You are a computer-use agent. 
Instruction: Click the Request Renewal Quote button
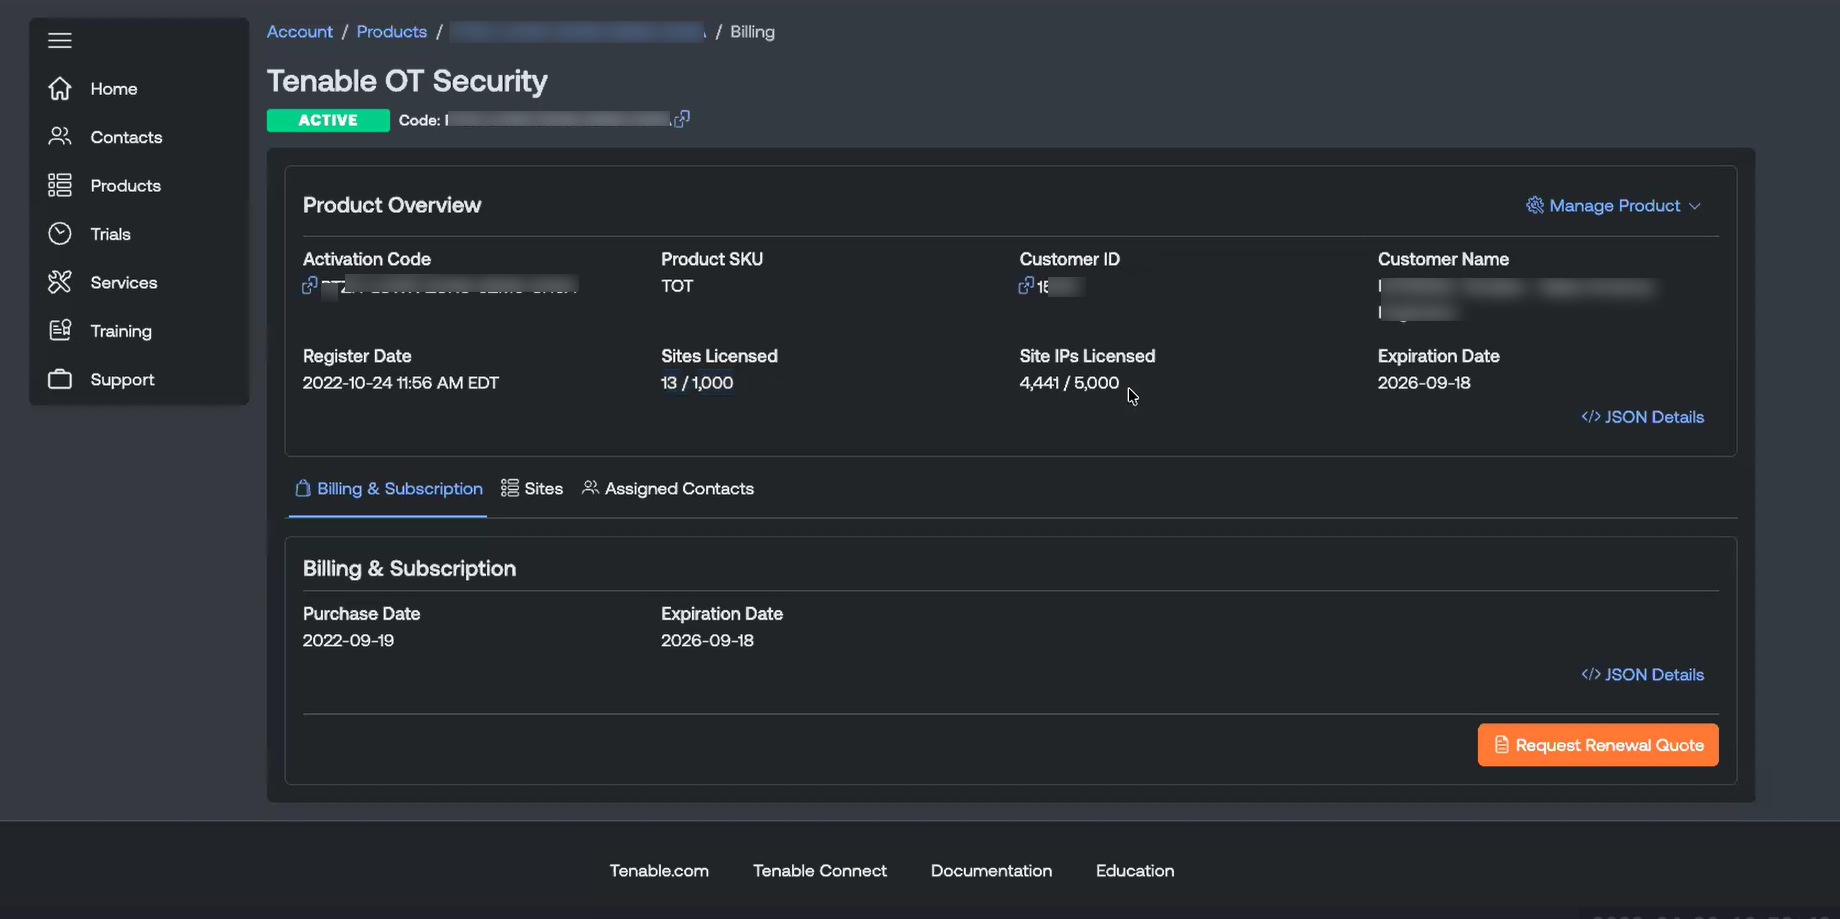(x=1598, y=745)
